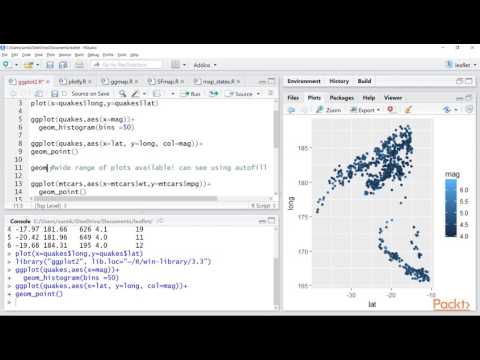Image resolution: width=480 pixels, height=360 pixels.
Task: Click the remove current plot icon
Action: pos(390,109)
